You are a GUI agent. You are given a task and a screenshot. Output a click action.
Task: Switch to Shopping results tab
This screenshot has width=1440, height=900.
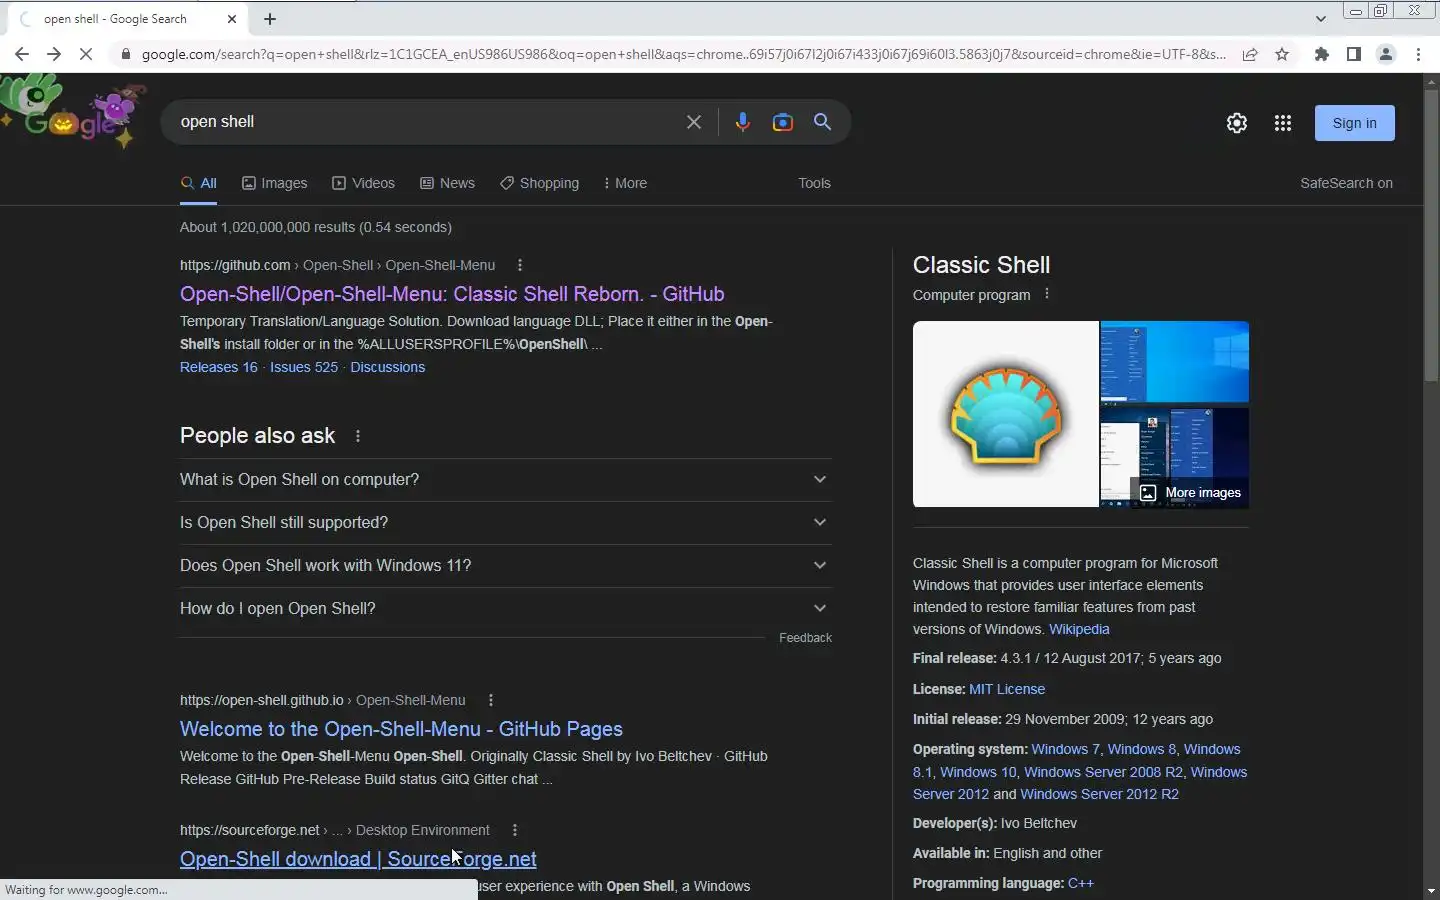[540, 183]
